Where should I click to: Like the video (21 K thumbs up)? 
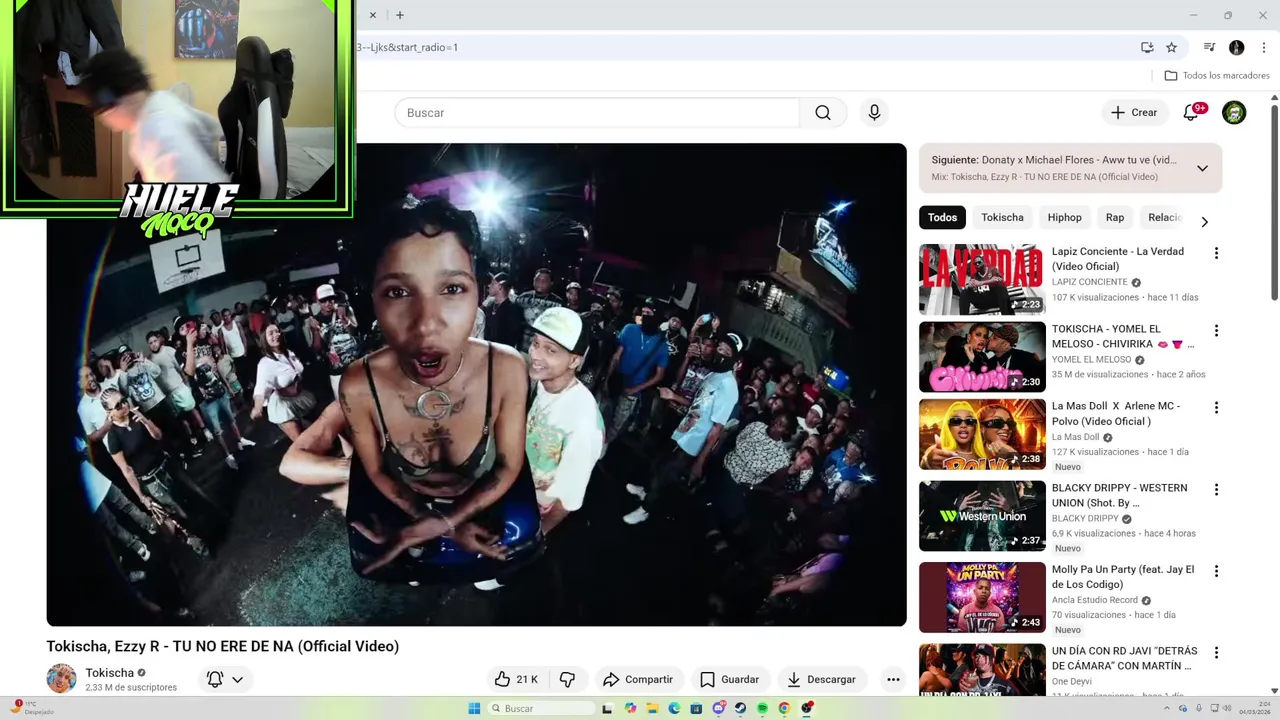517,679
